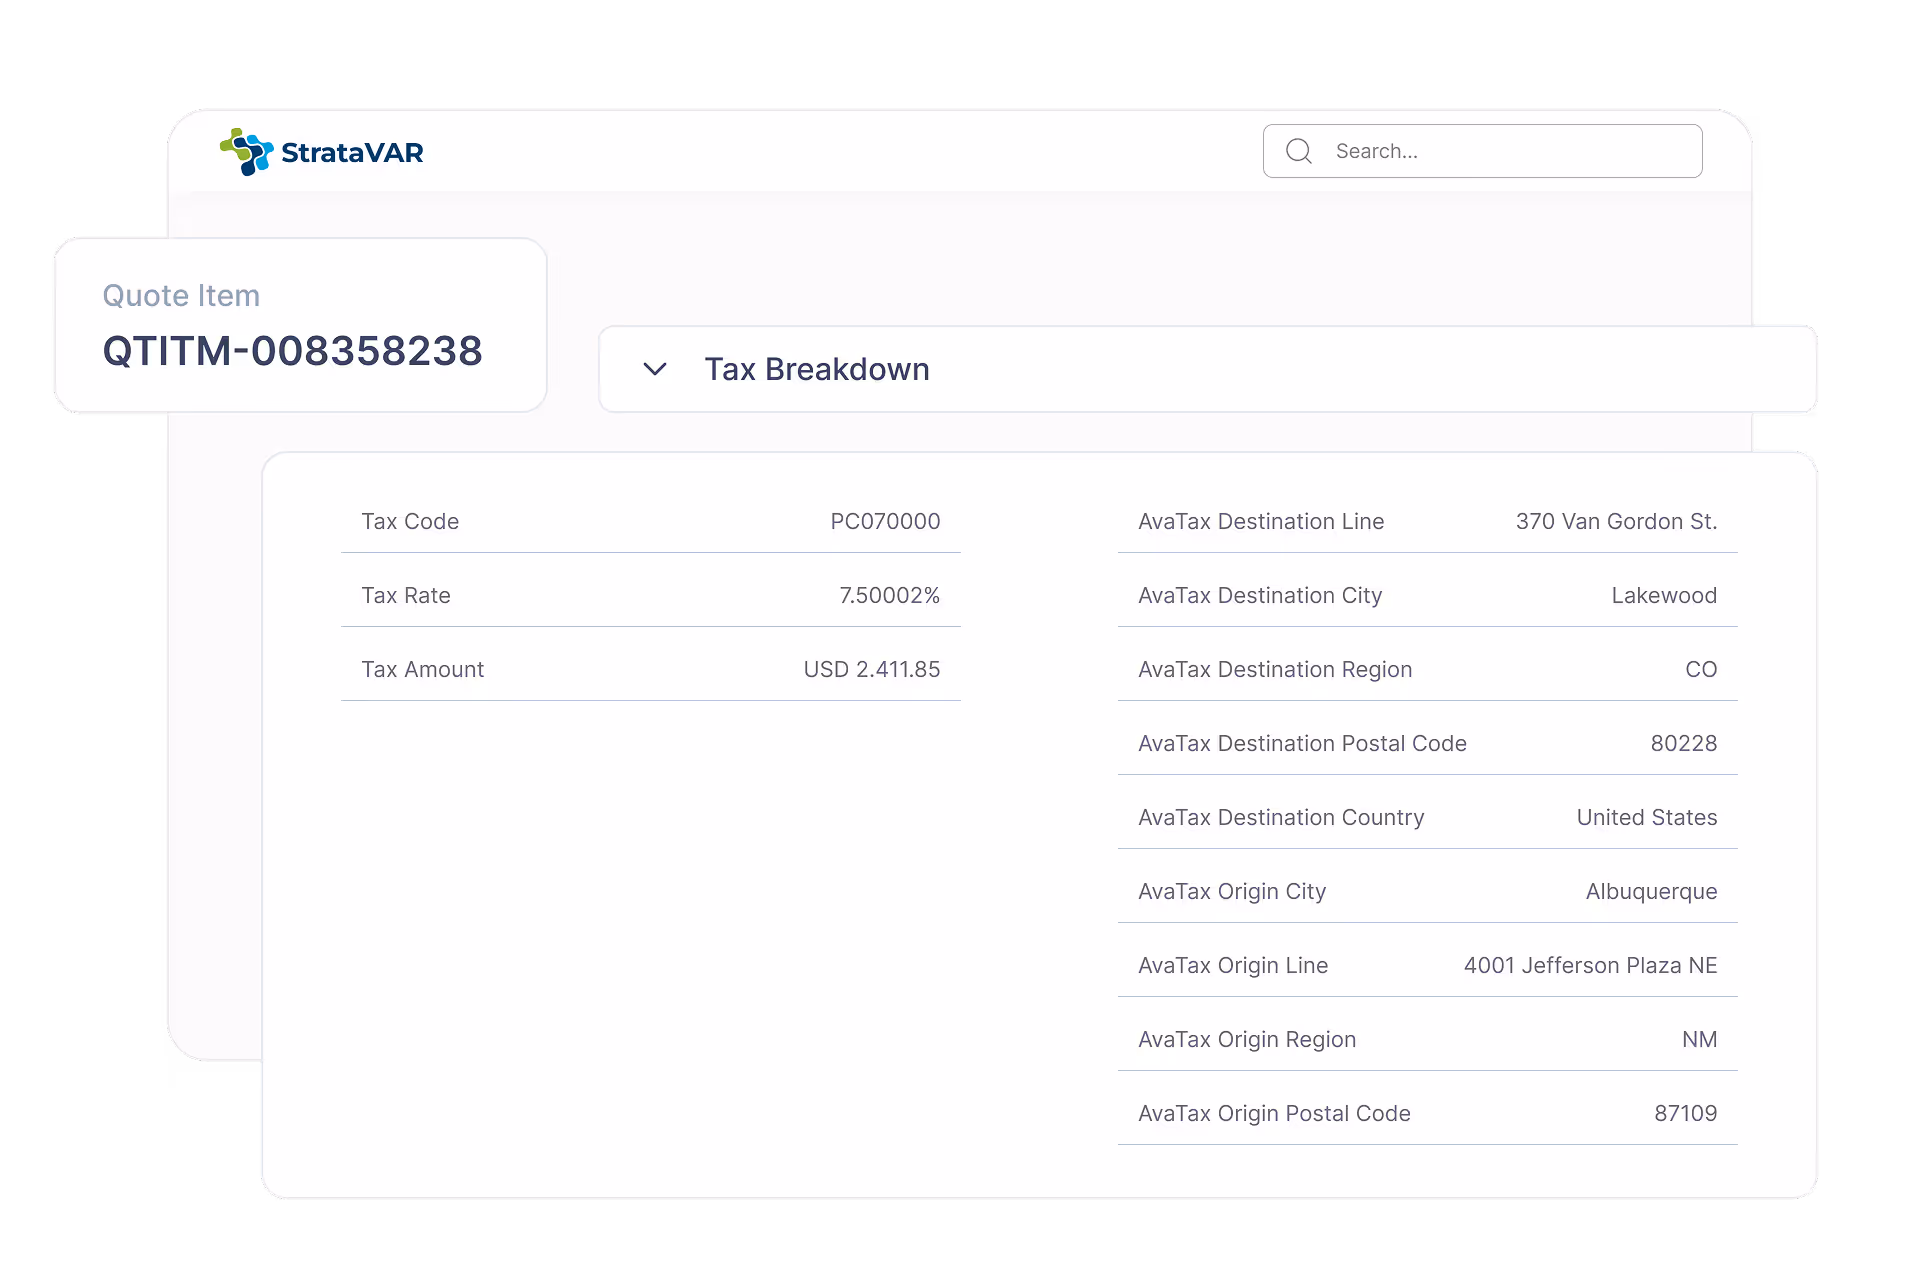Screen dimensions: 1920x1282
Task: Select tax amount USD 2.411.85
Action: tap(872, 669)
